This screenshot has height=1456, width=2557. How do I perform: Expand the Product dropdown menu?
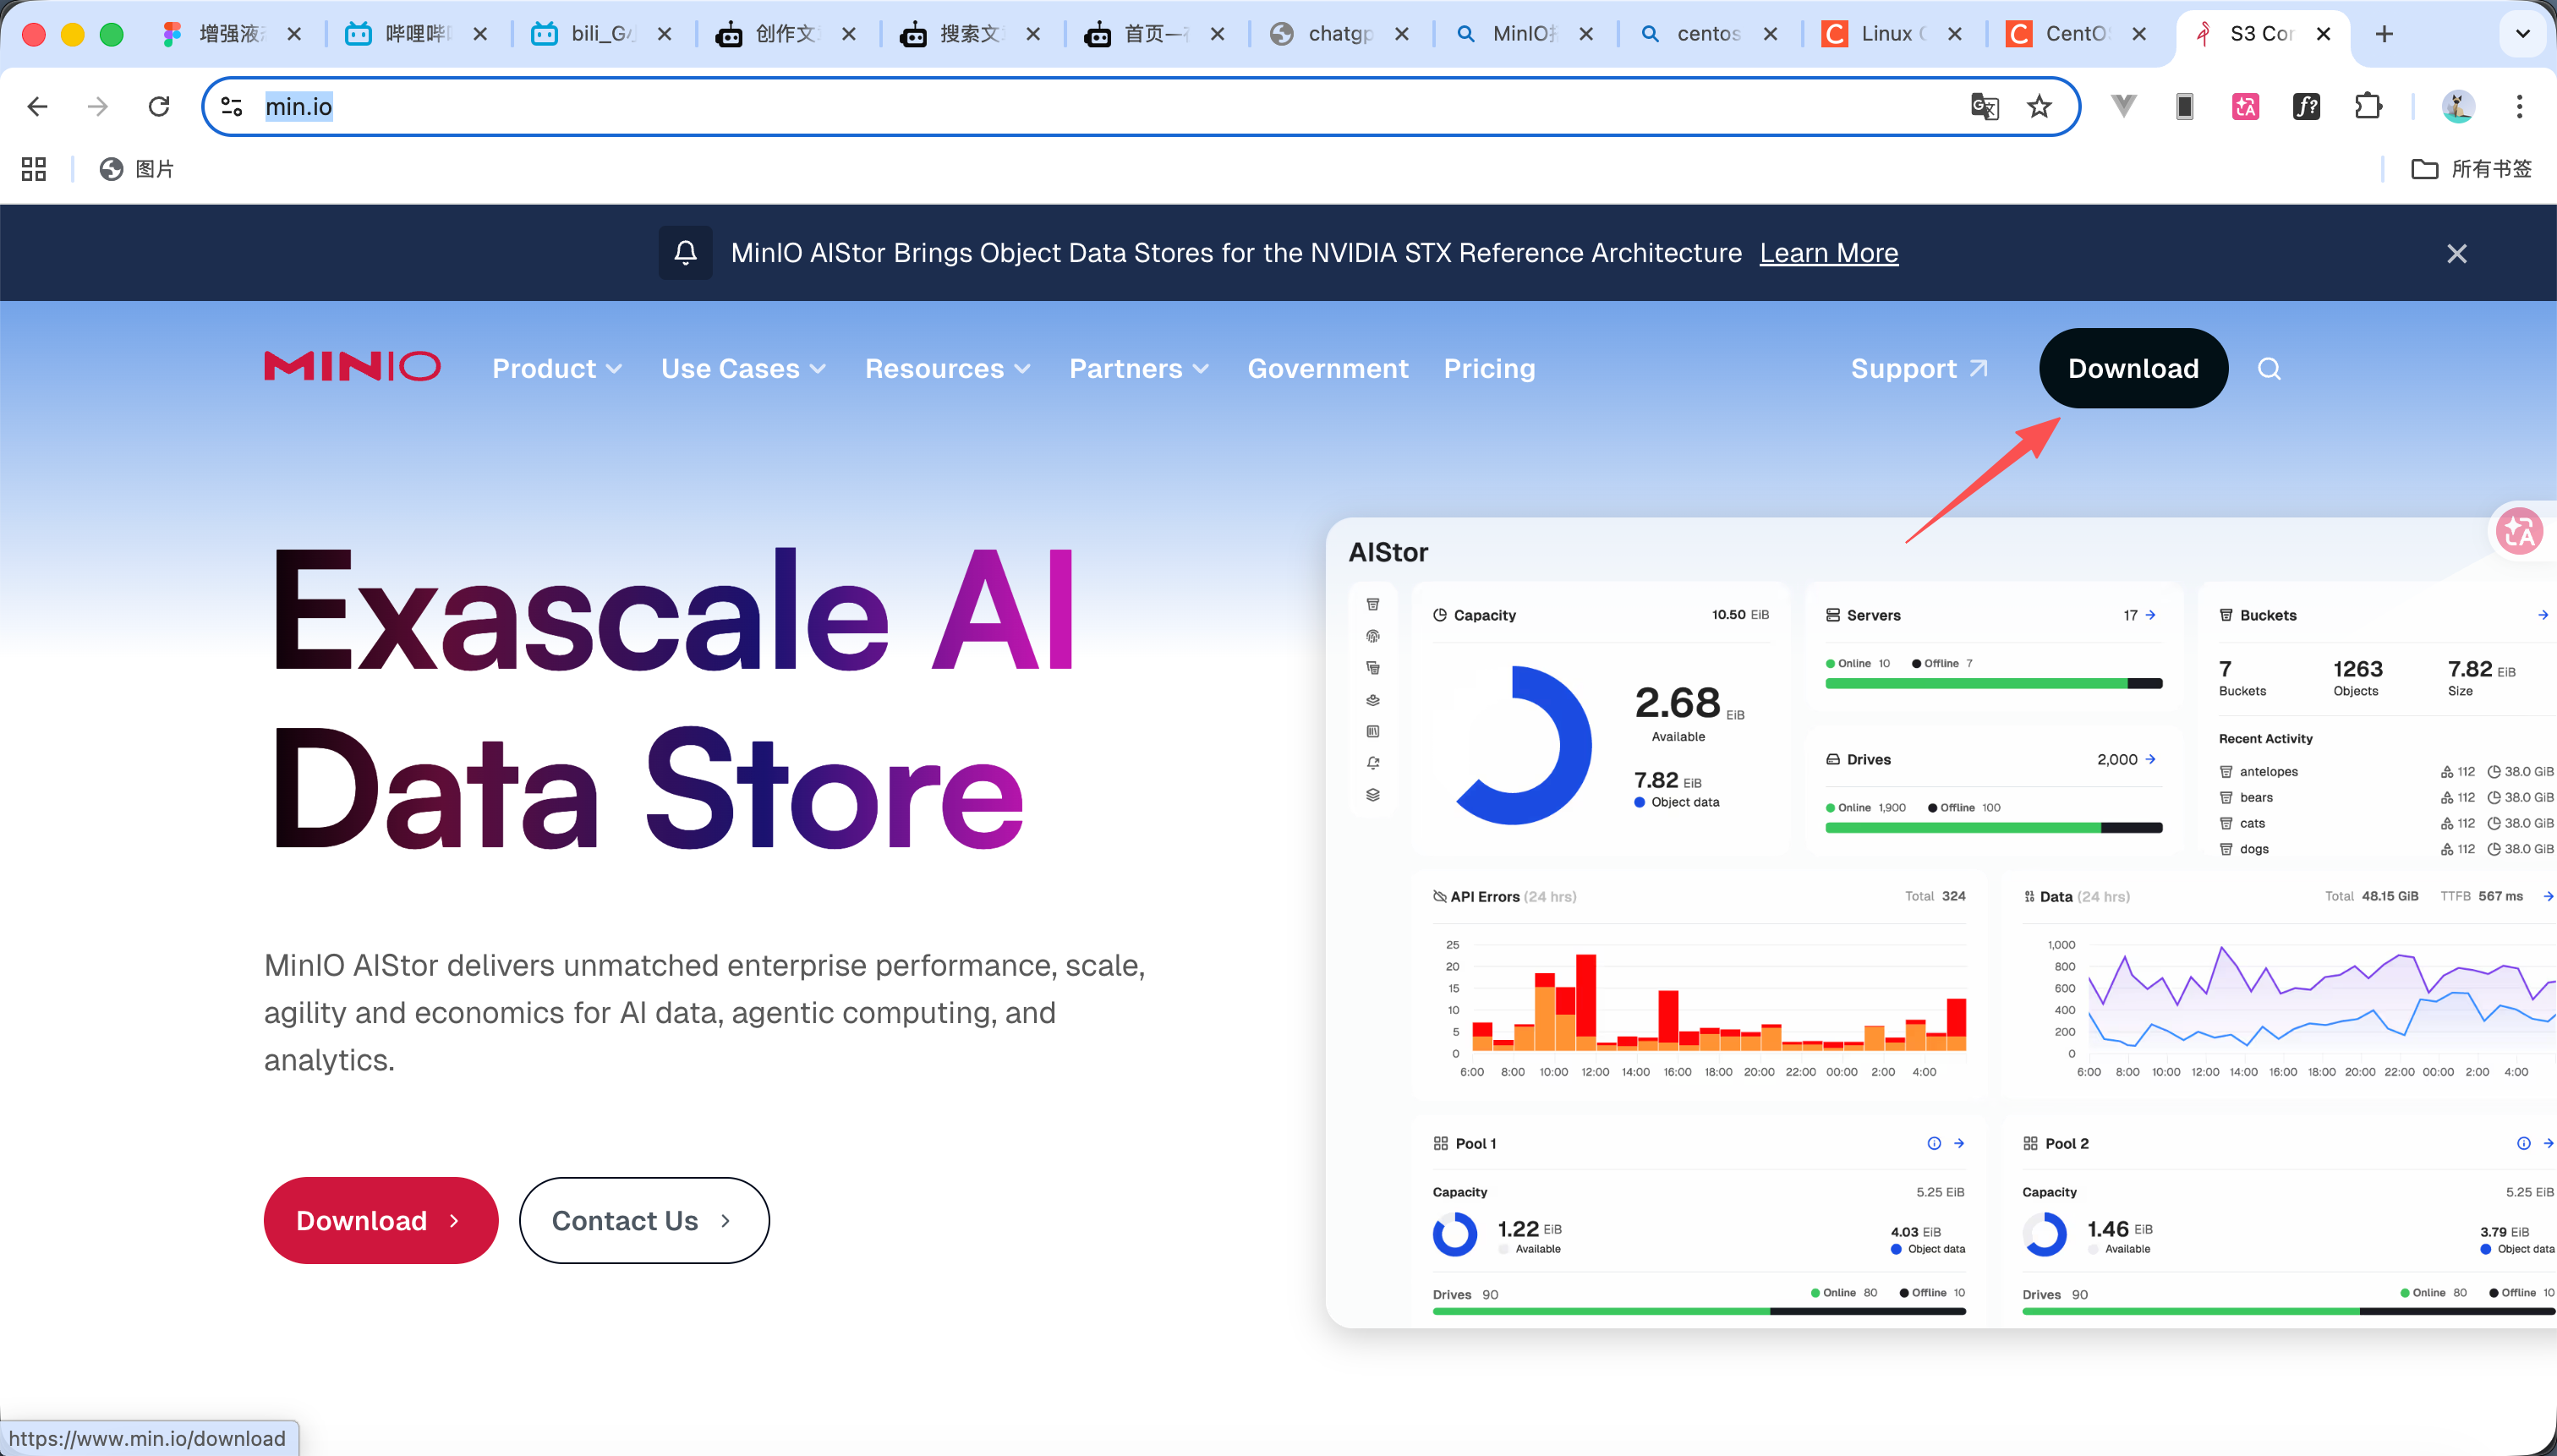(x=557, y=369)
